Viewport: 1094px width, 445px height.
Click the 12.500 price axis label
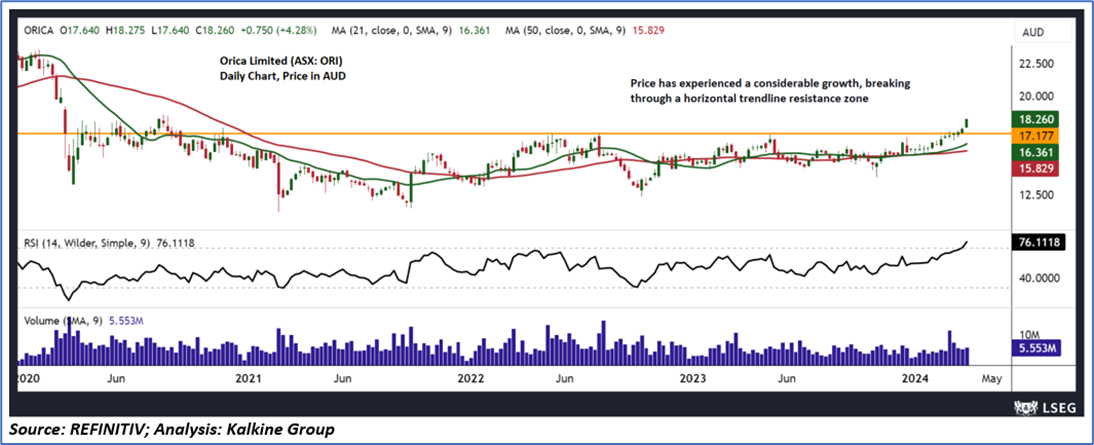coord(1039,195)
